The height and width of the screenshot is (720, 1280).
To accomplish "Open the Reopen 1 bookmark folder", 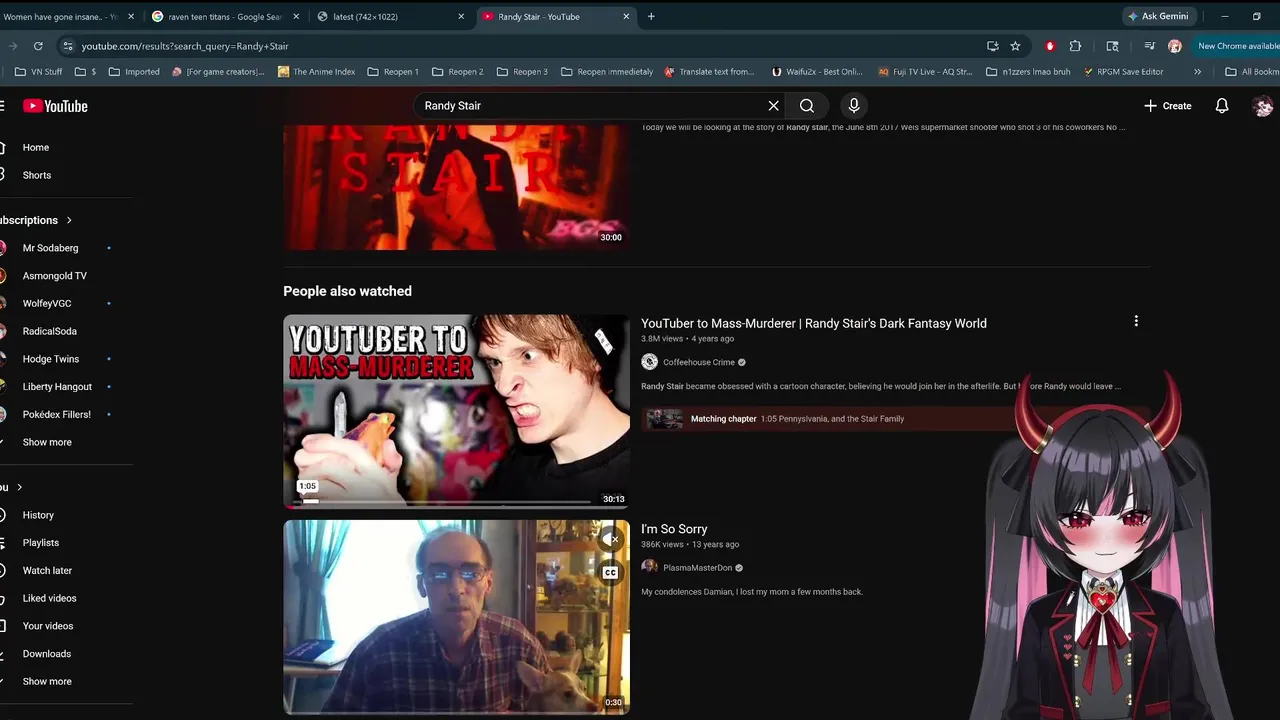I will point(393,72).
